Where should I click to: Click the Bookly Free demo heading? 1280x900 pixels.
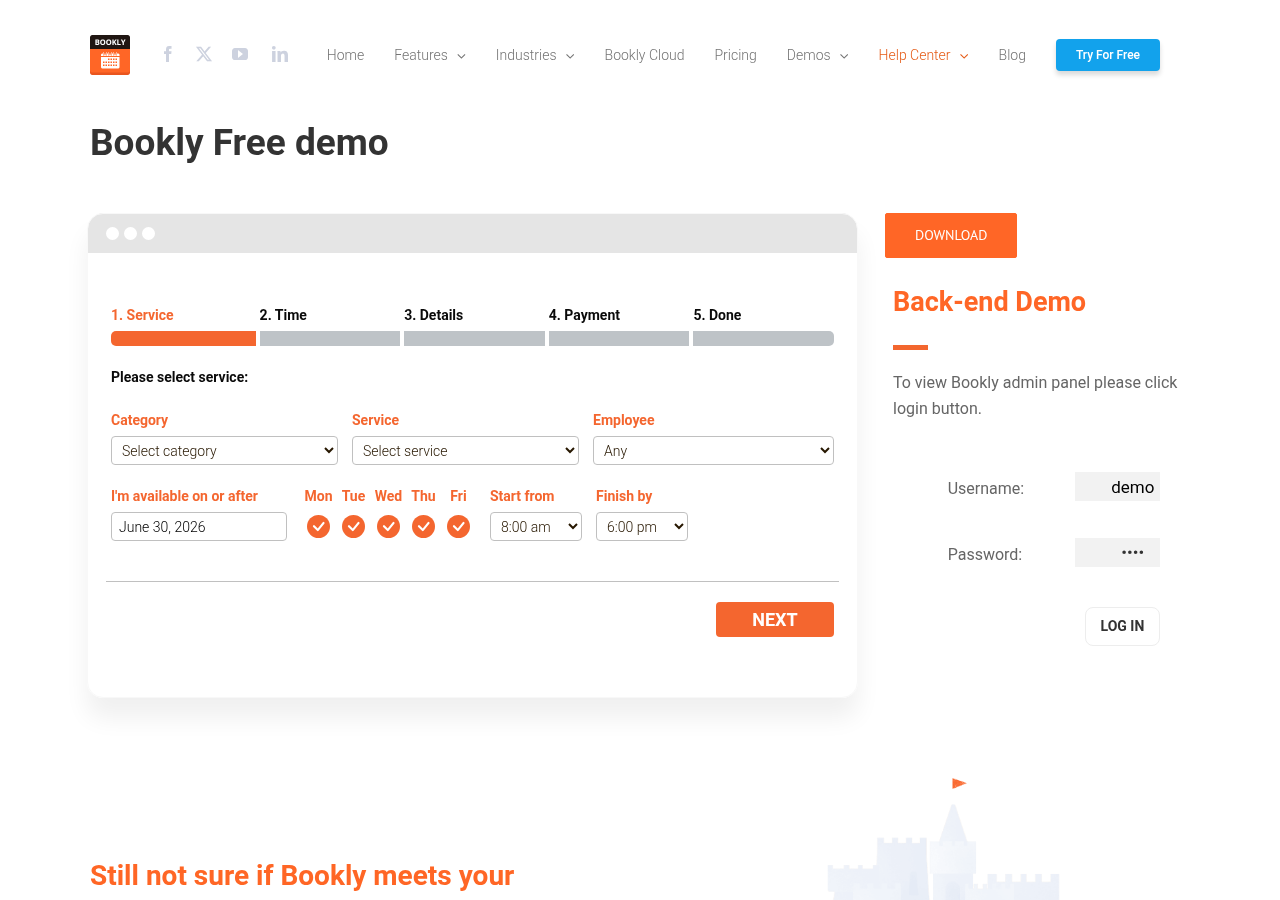pyautogui.click(x=239, y=143)
